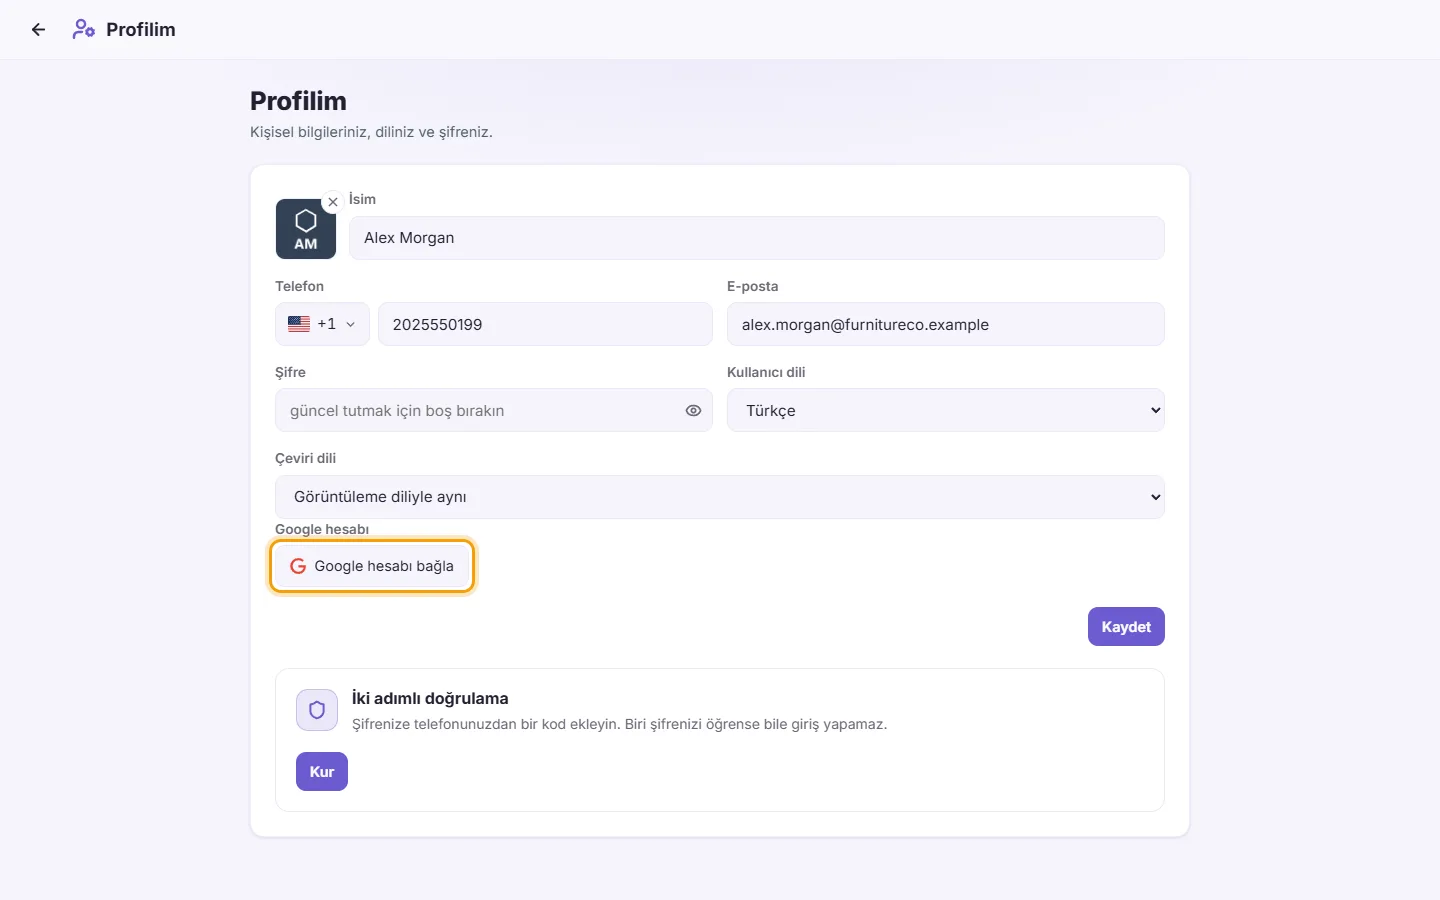Click the user settings icon beside Profilim
1440x900 pixels.
(84, 30)
